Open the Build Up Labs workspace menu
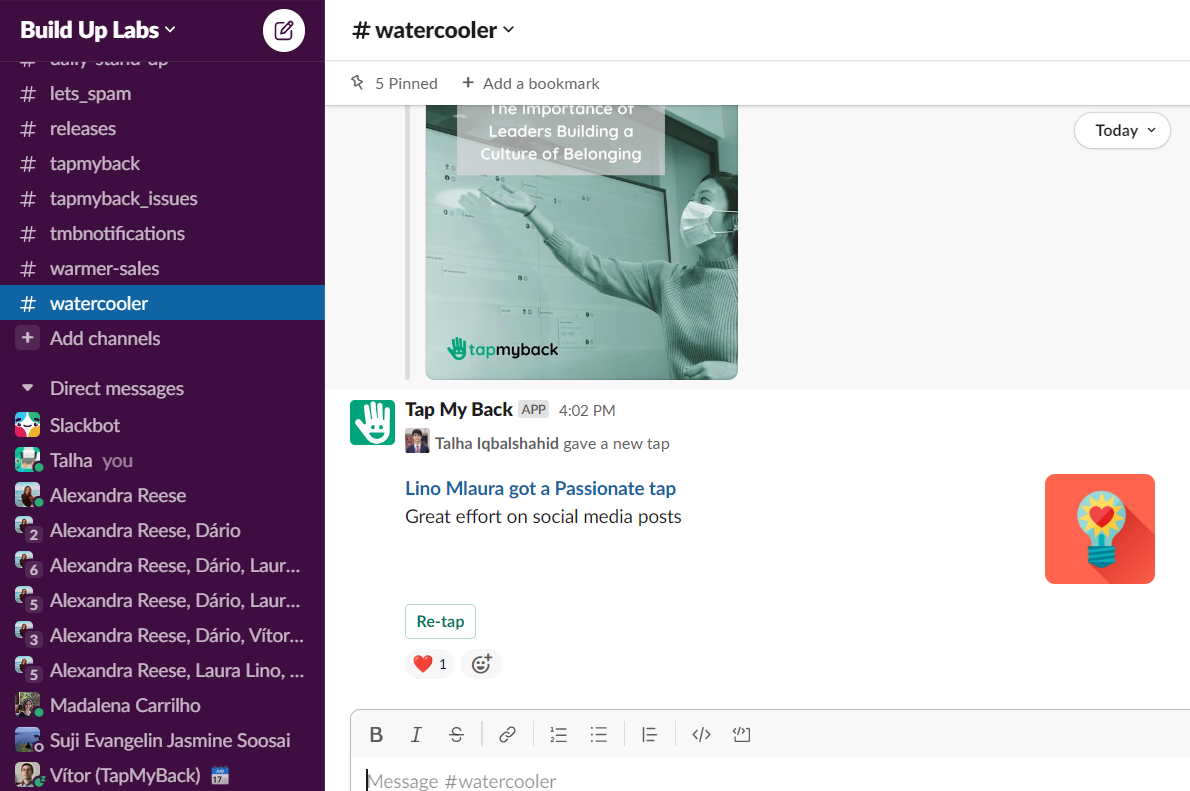The height and width of the screenshot is (791, 1190). pos(98,30)
